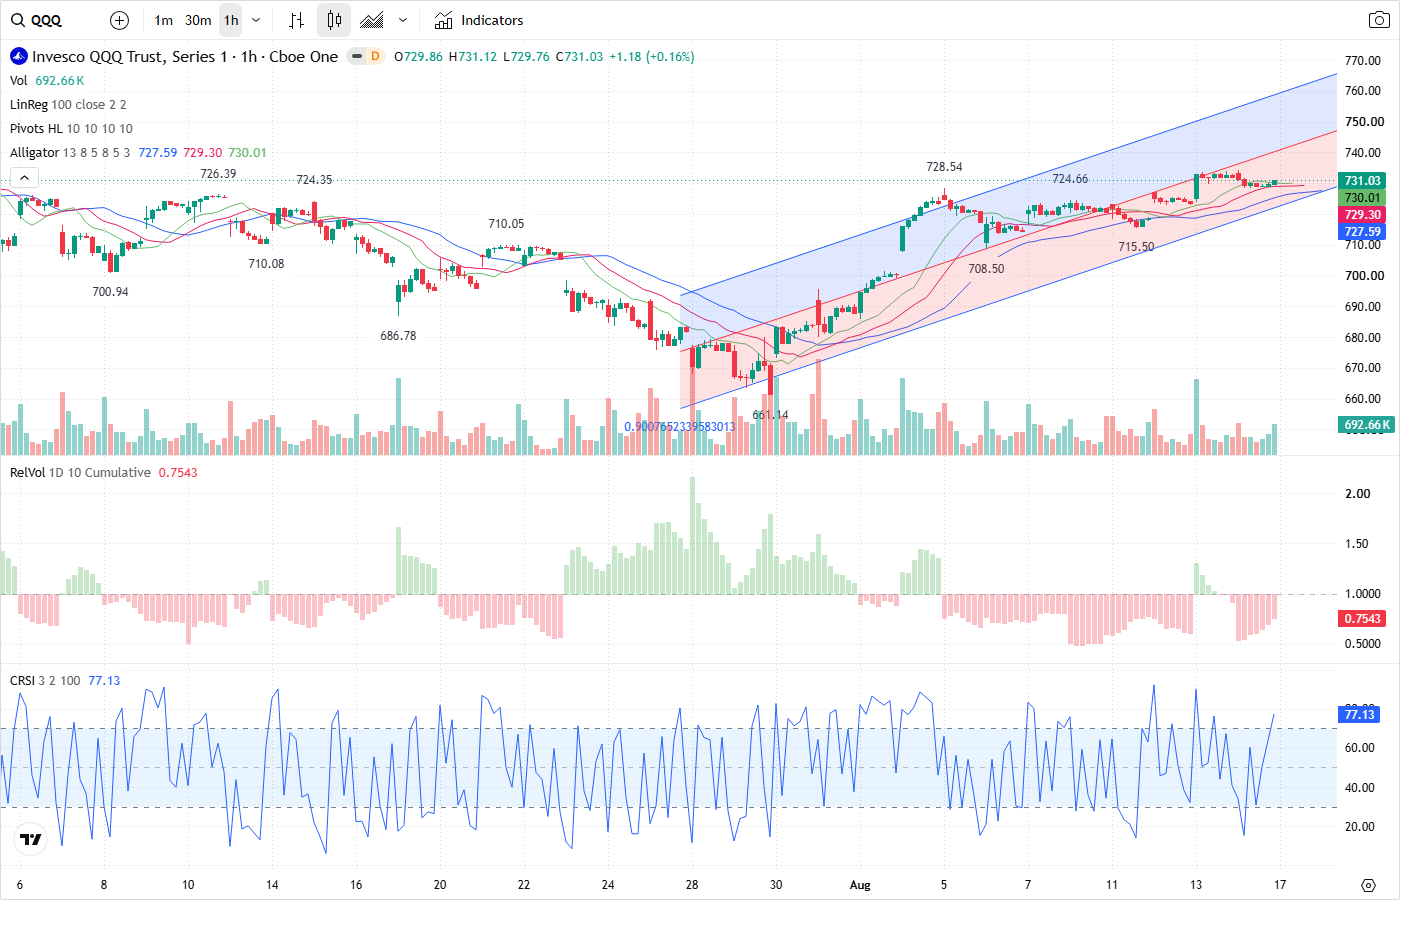
Task: Click the 692.66K volume axis label
Action: [1367, 425]
